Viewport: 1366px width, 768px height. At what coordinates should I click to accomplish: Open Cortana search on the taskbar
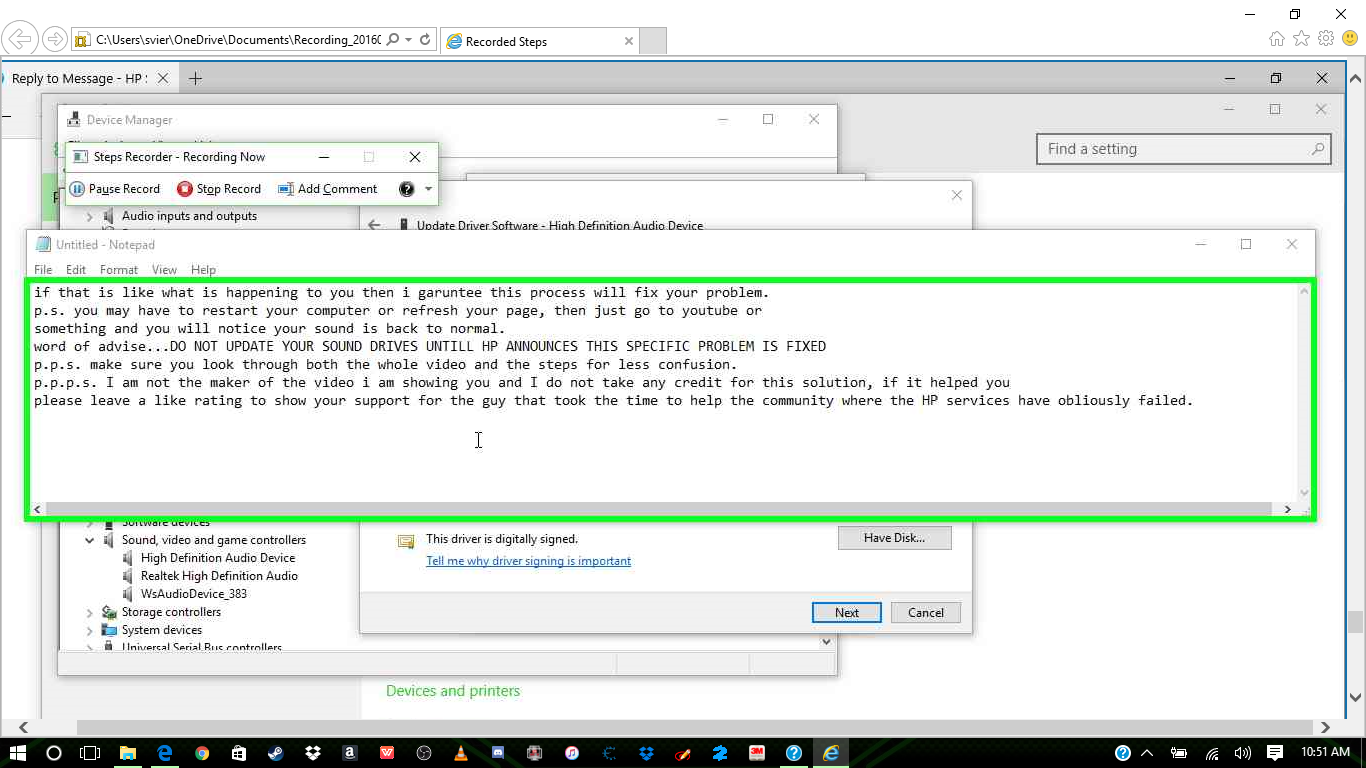(54, 753)
